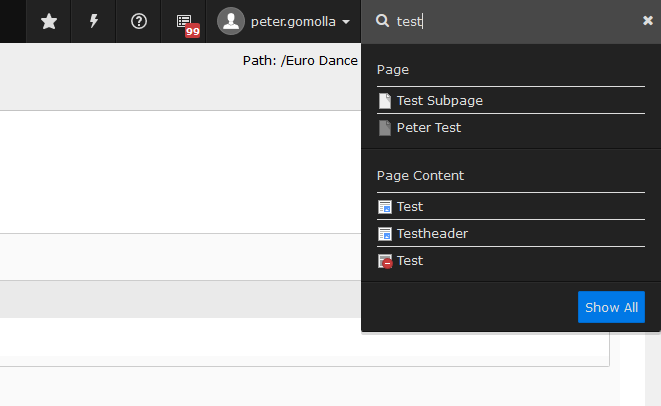
Task: Clear the search with the X button
Action: pos(647,21)
